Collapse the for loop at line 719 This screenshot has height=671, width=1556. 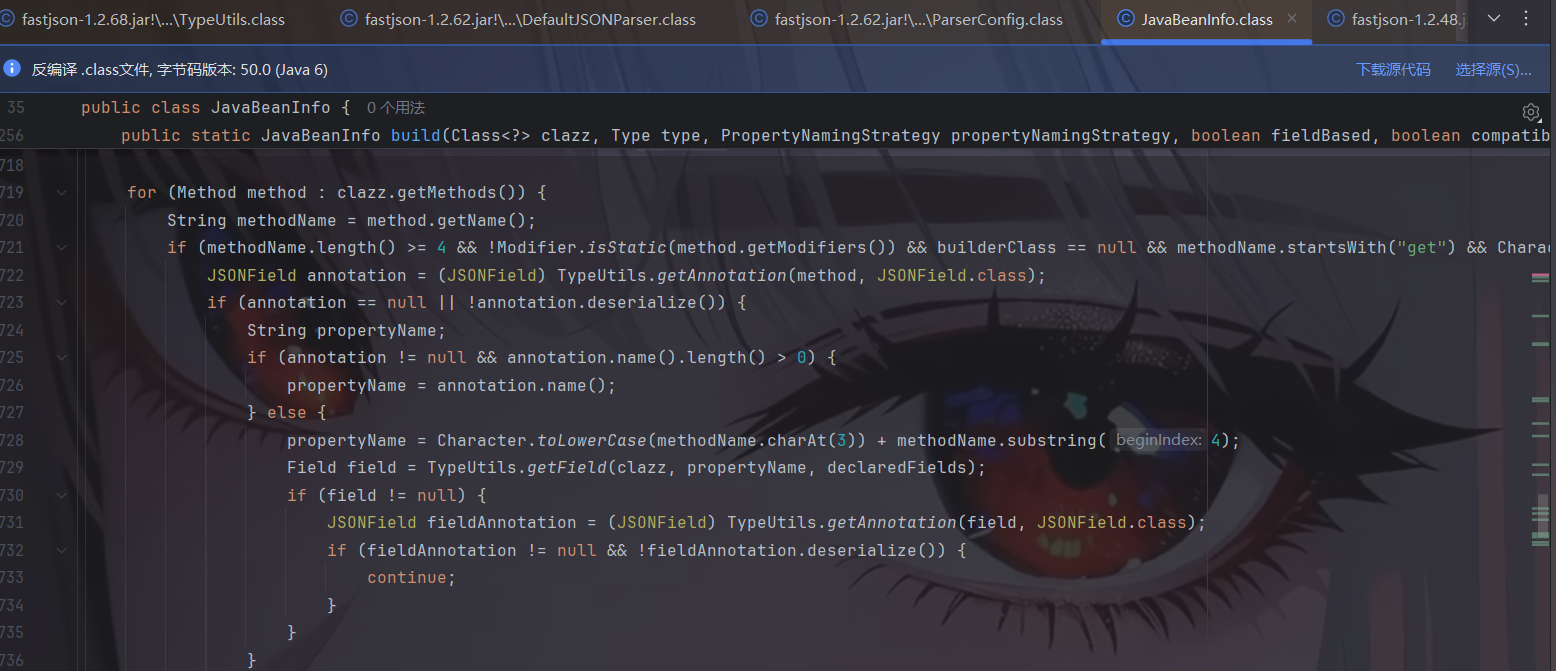click(62, 192)
